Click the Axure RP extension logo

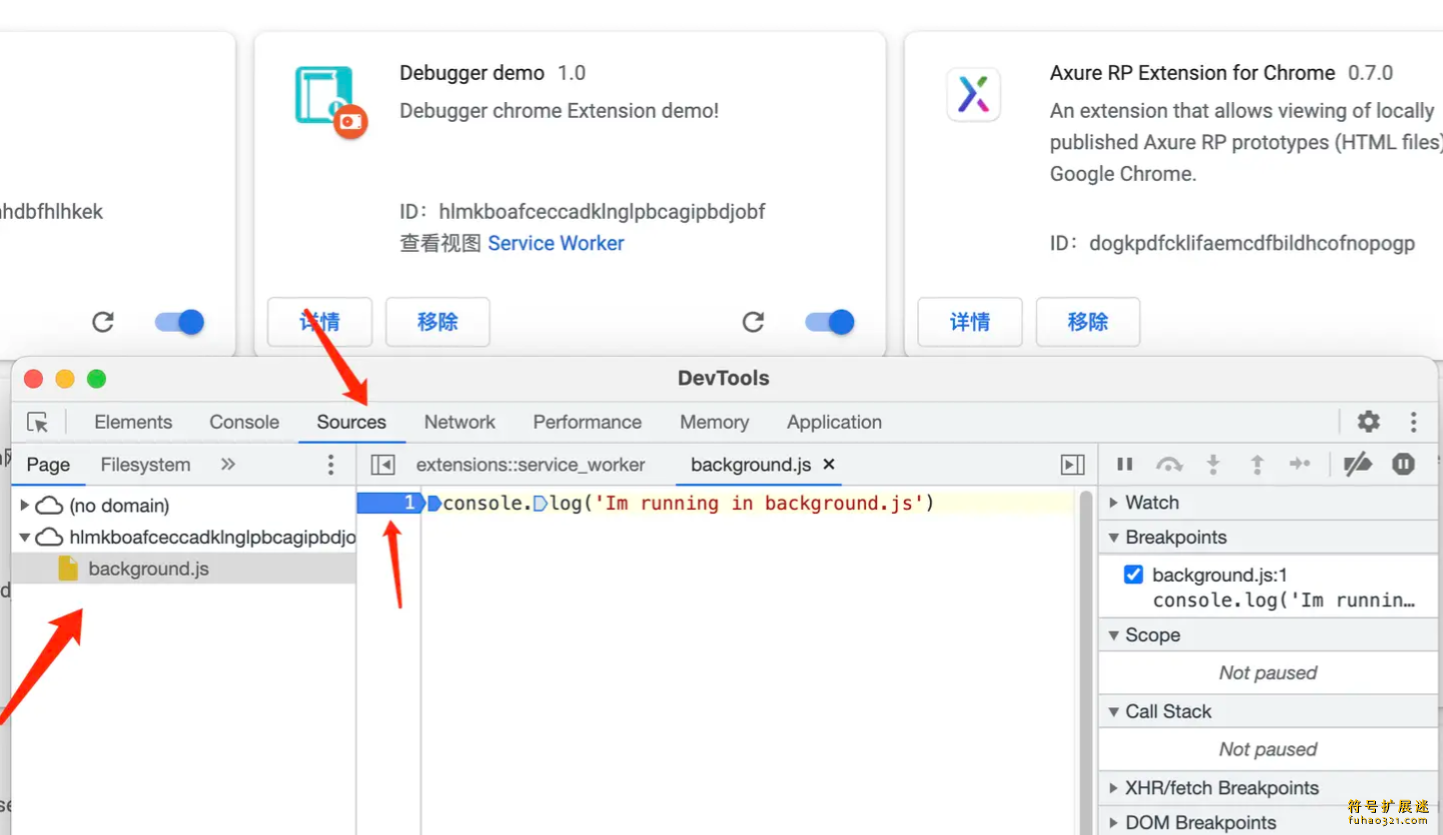(x=973, y=95)
